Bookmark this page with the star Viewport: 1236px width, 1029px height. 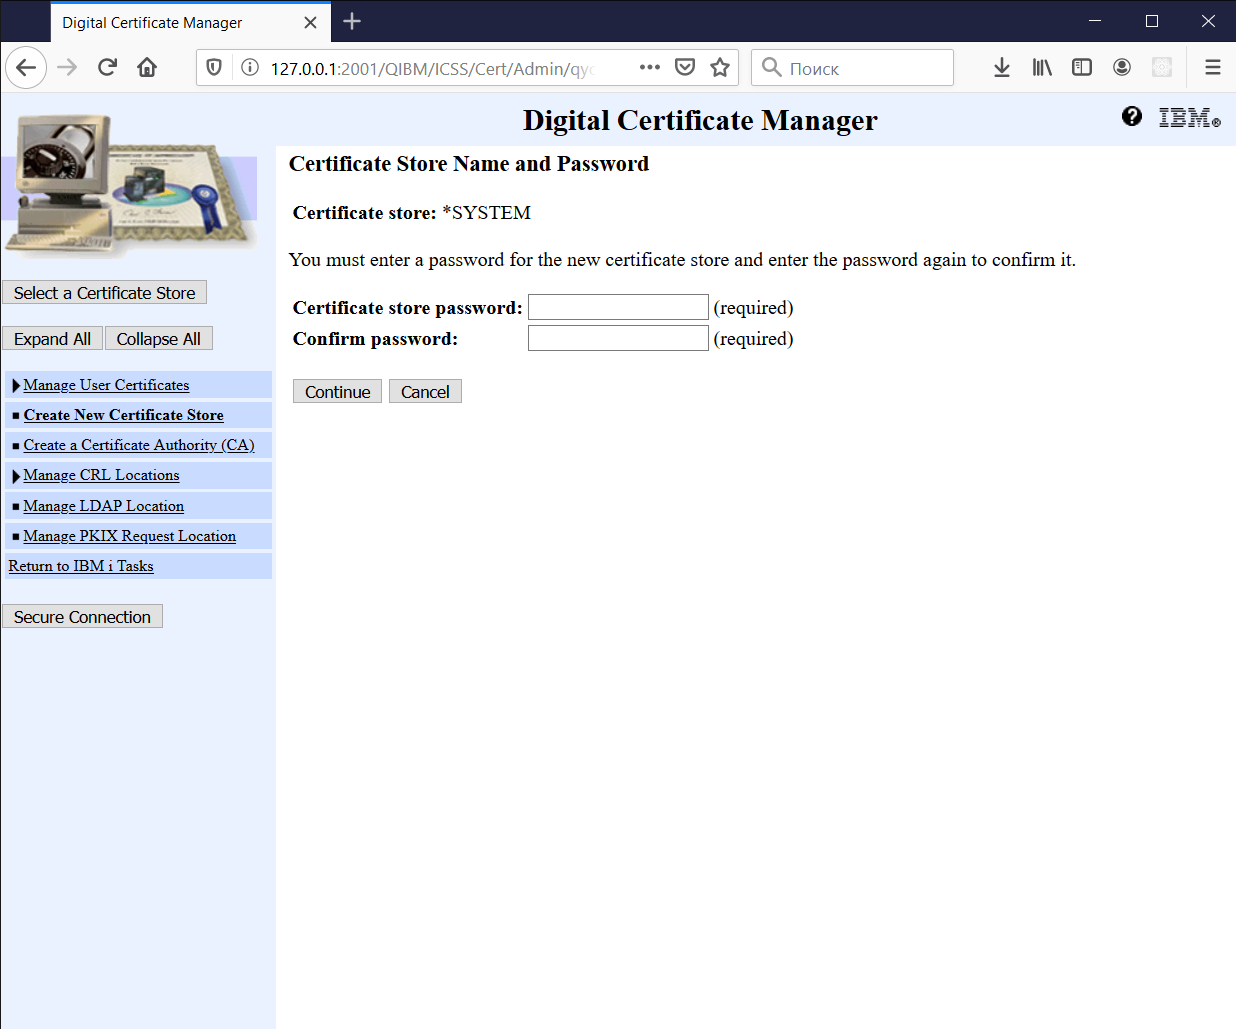[720, 68]
